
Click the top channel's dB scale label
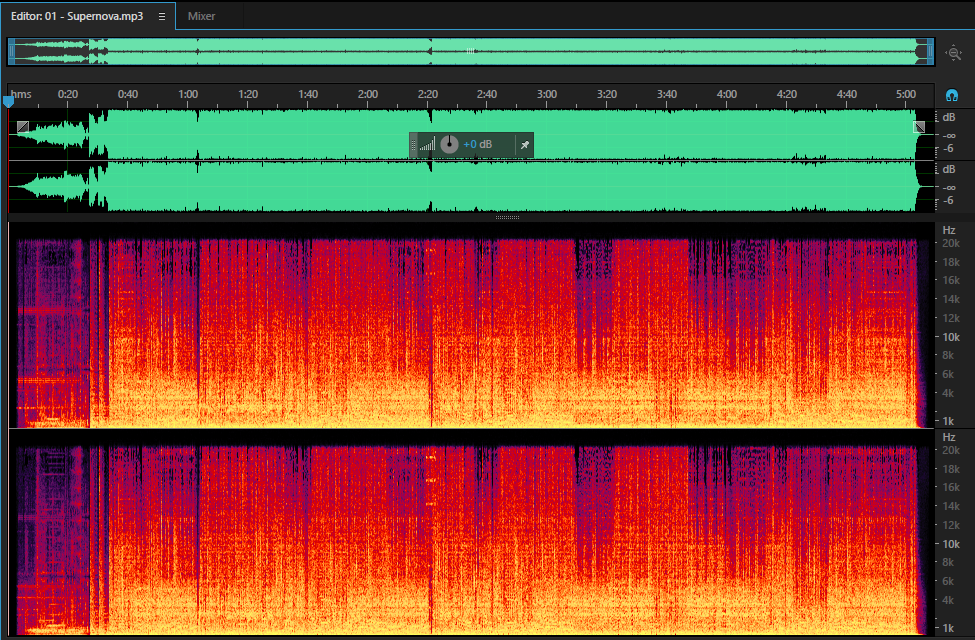coord(949,118)
